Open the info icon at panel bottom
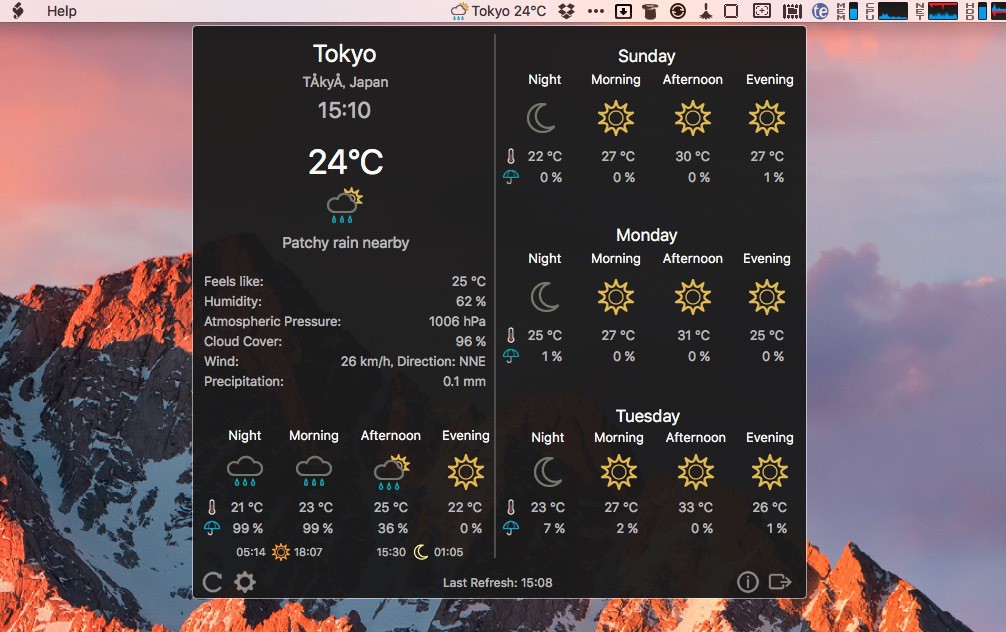The width and height of the screenshot is (1006, 632). coord(747,582)
